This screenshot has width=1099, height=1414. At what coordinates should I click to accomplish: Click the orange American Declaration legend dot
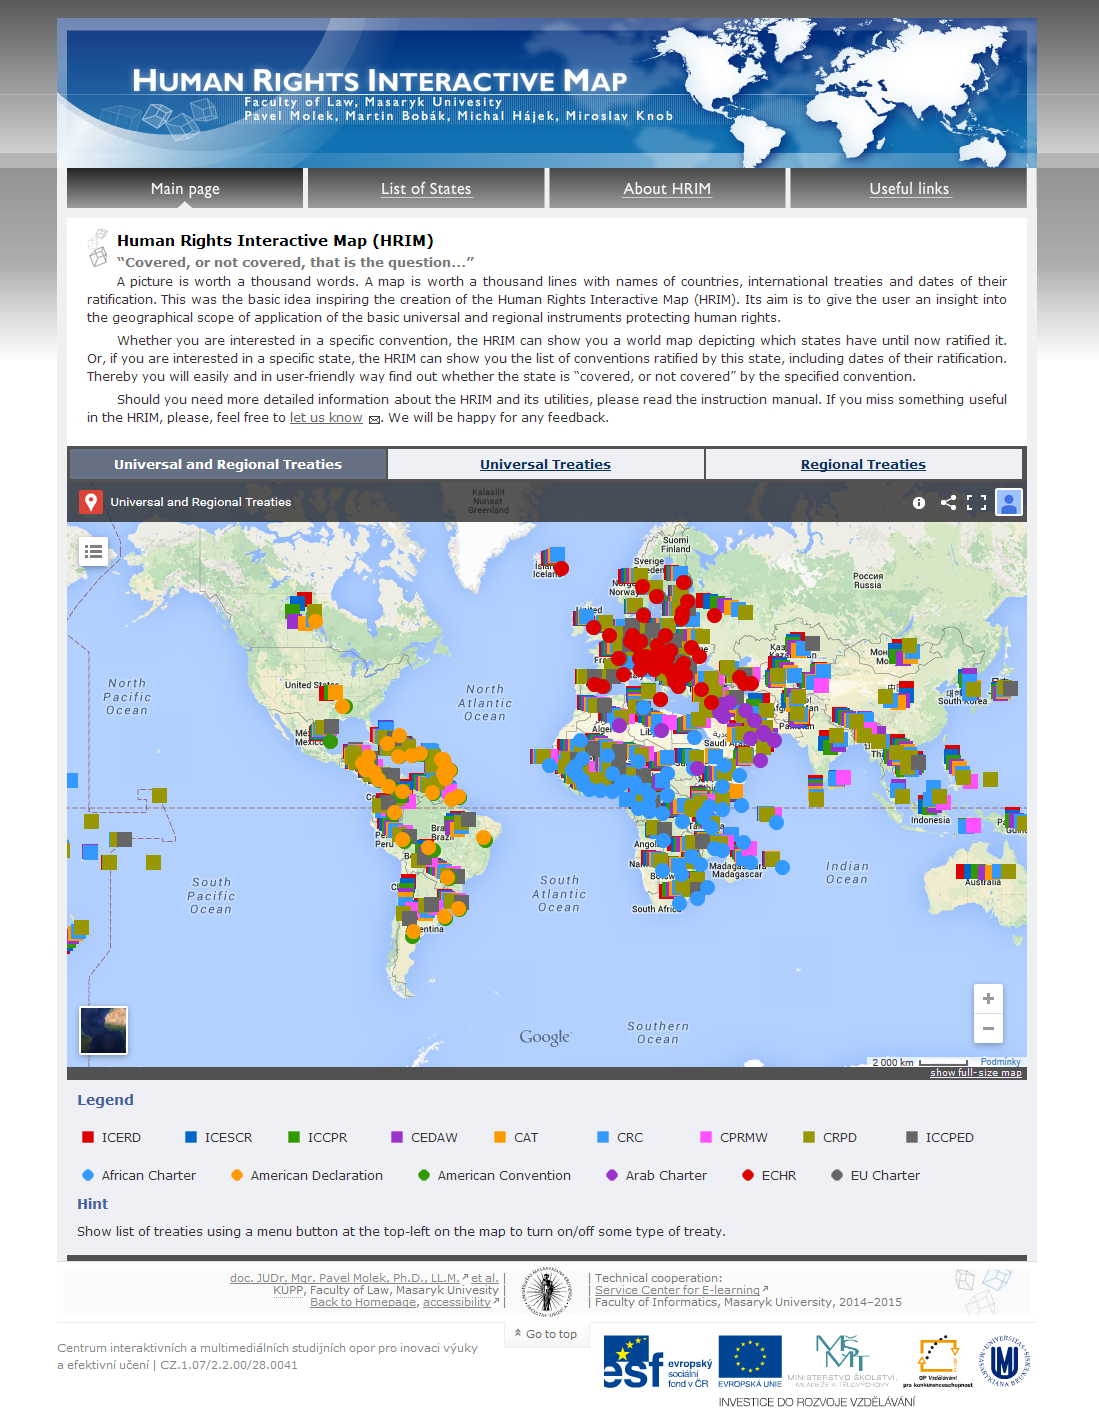pyautogui.click(x=237, y=1175)
